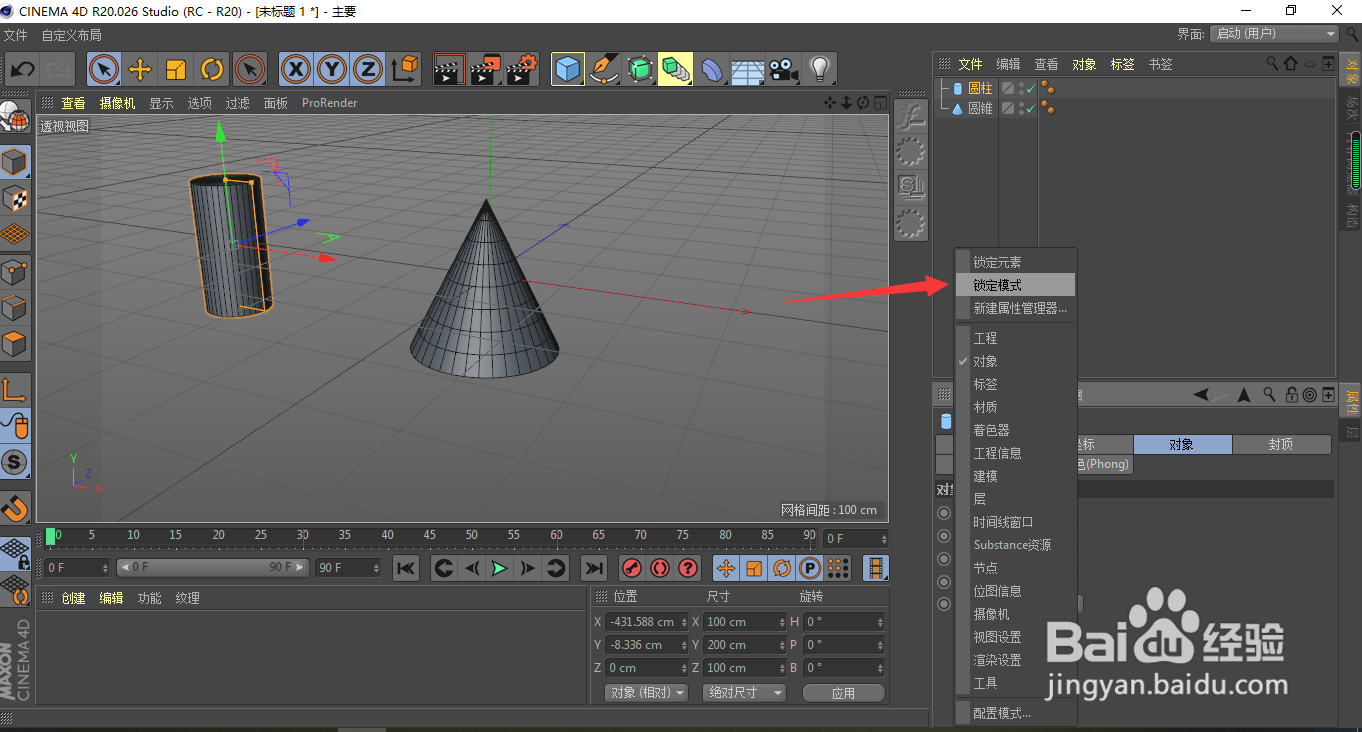Select Polygons mode in left sidebar
Screen dimensions: 1362x732
15,345
